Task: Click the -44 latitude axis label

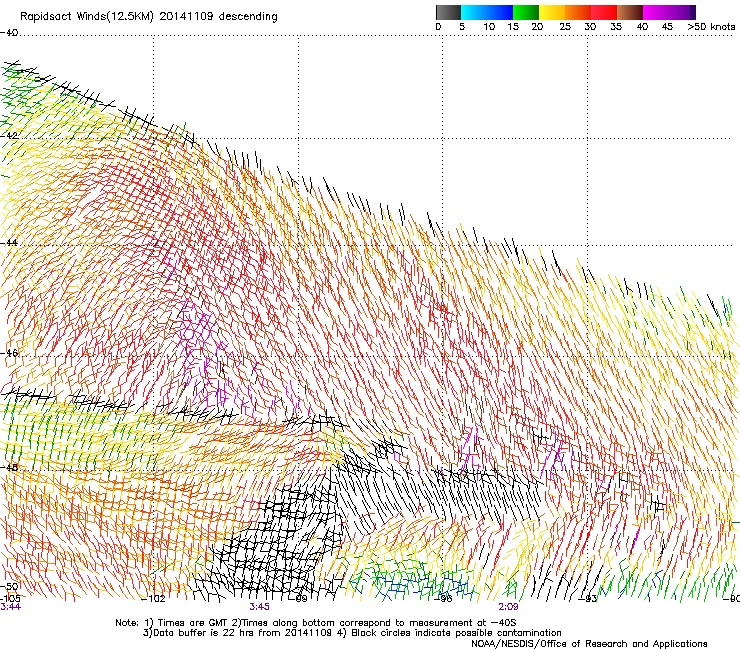Action: 9,243
